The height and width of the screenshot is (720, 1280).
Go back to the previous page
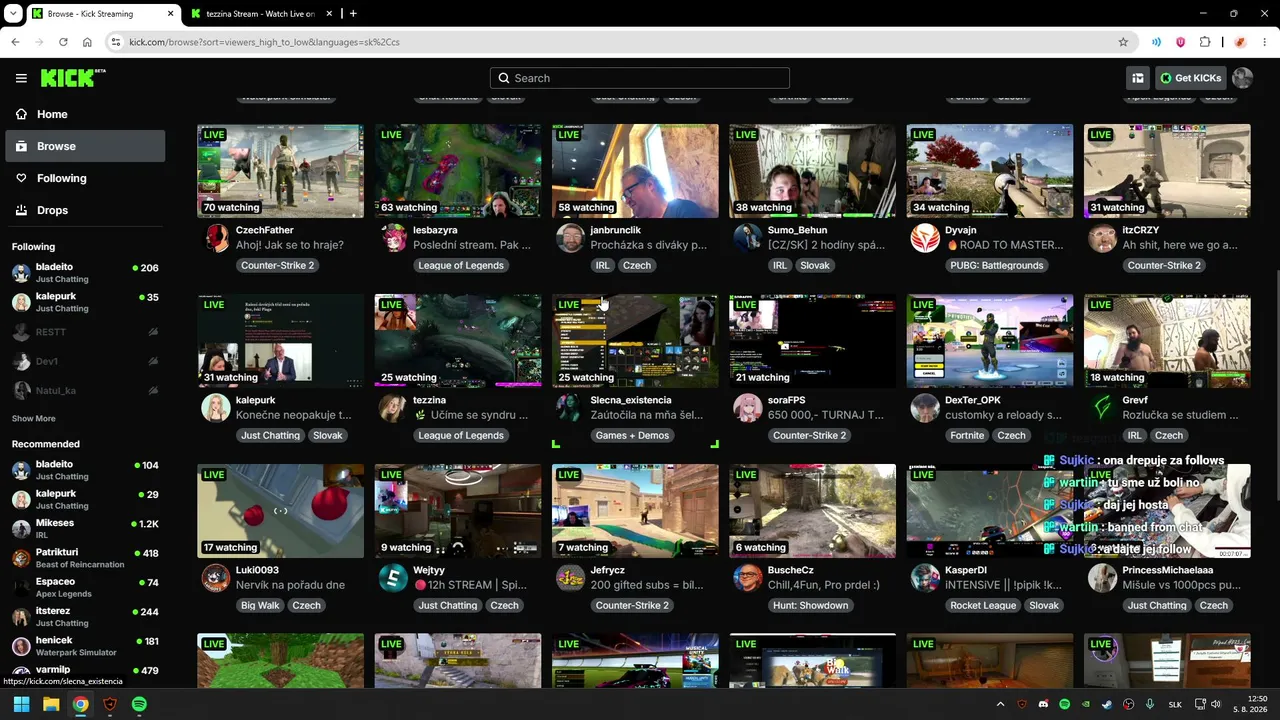point(15,42)
